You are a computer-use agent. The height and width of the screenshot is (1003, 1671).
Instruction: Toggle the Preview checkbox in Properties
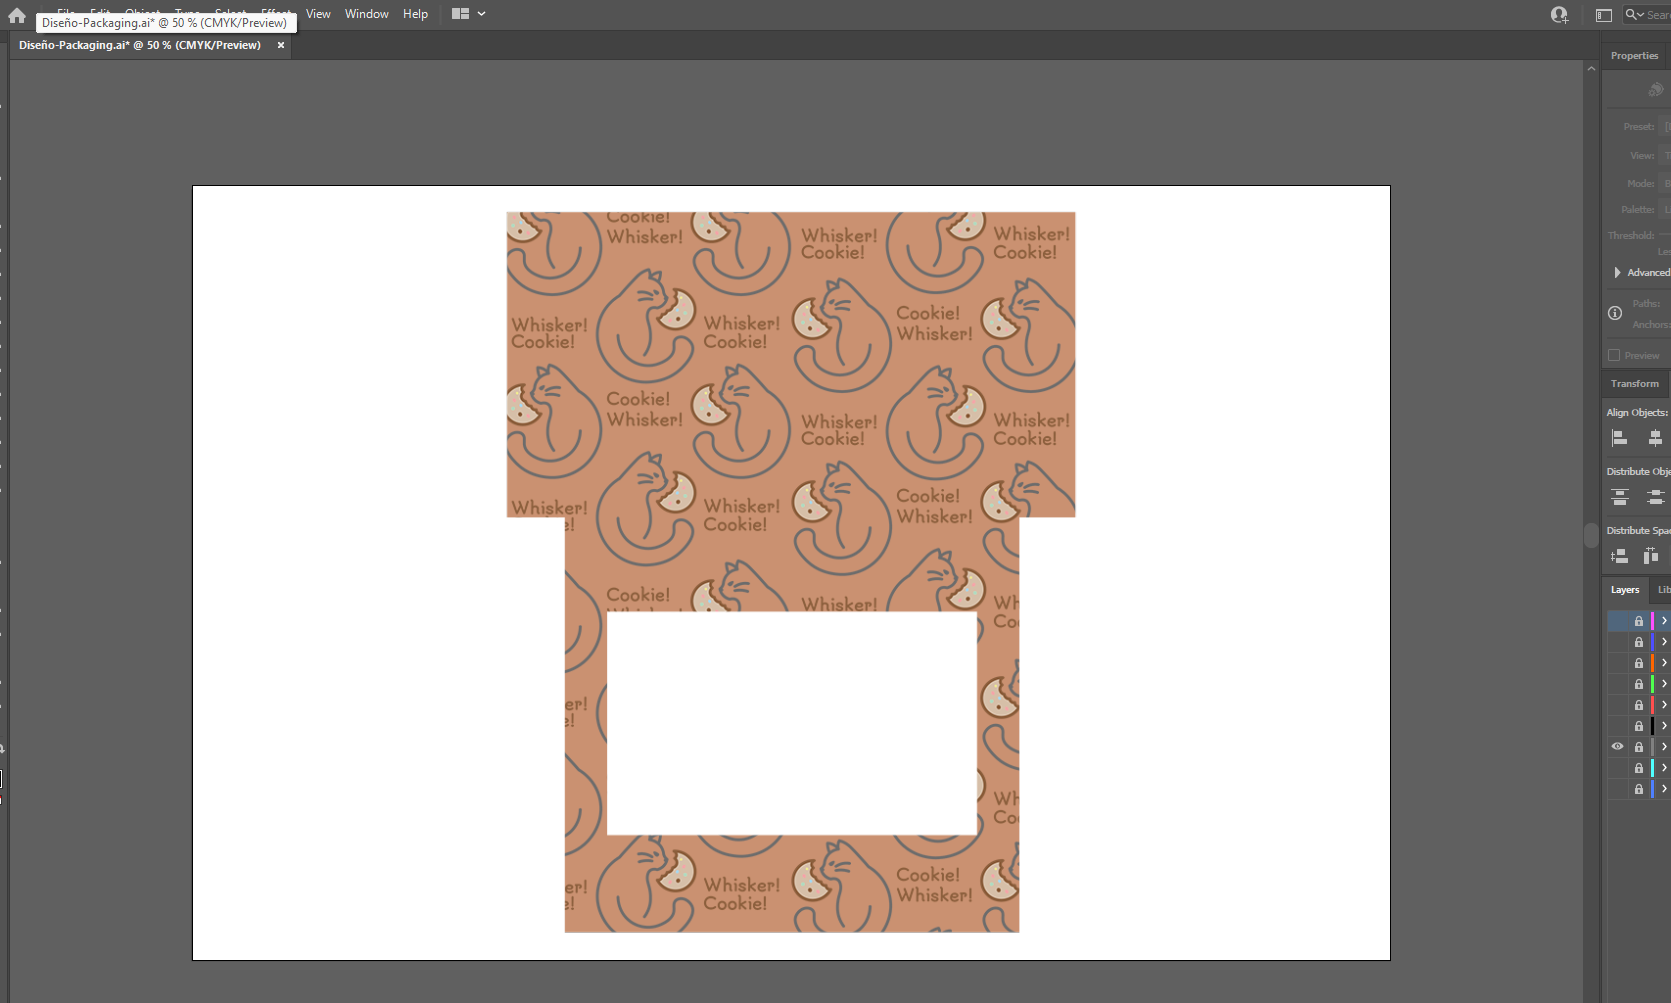coord(1614,355)
